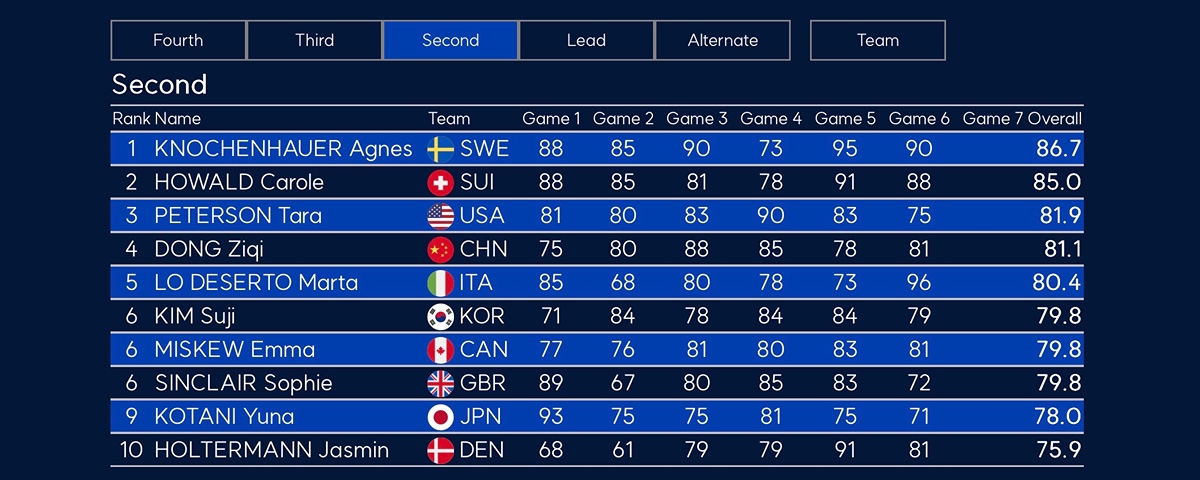Open the Team statistics tab
This screenshot has height=480, width=1200.
[x=877, y=41]
